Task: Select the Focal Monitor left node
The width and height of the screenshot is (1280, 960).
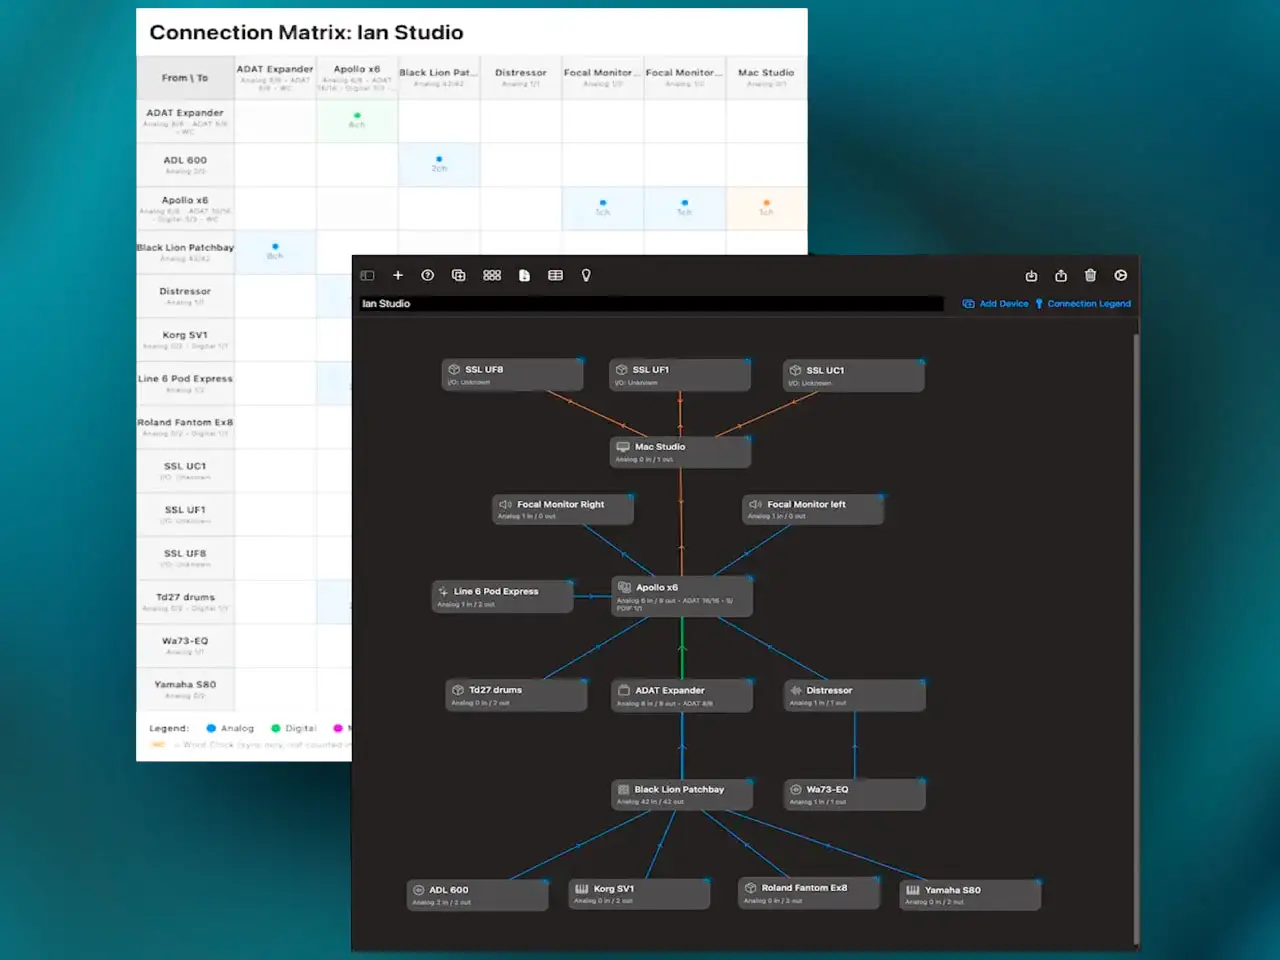Action: coord(813,509)
